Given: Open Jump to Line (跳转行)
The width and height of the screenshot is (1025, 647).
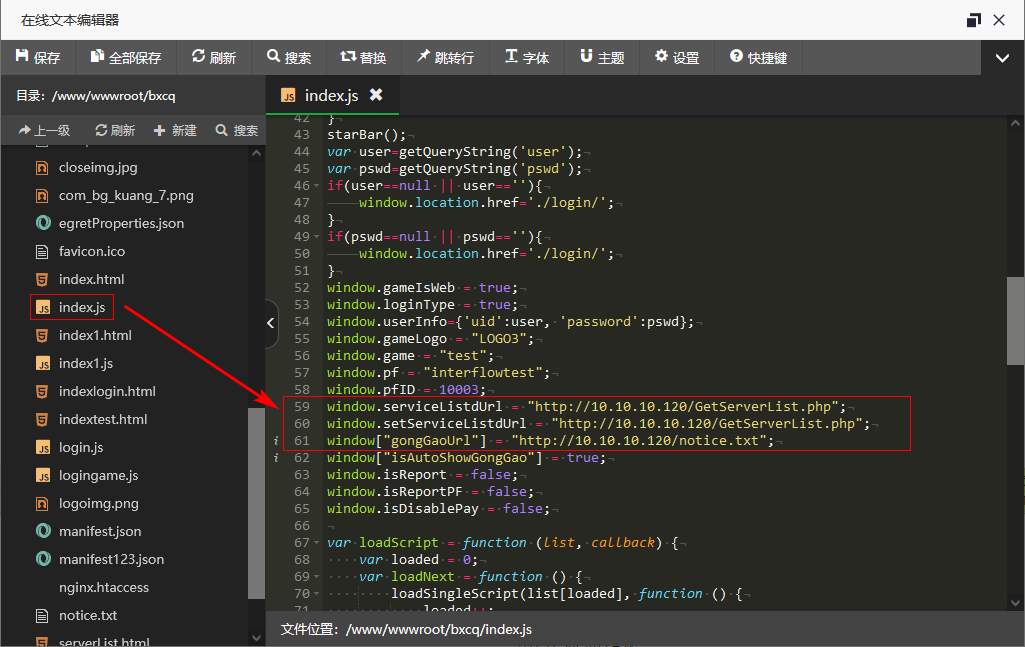Looking at the screenshot, I should [446, 58].
